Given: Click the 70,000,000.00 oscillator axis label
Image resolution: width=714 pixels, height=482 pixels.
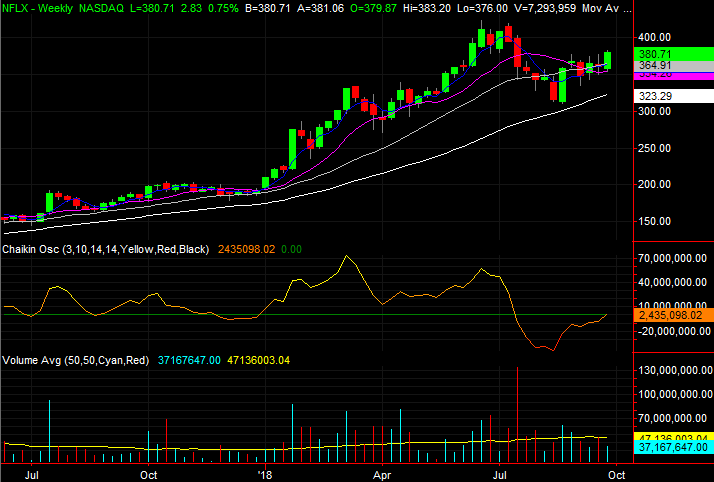Looking at the screenshot, I should 673,259.
